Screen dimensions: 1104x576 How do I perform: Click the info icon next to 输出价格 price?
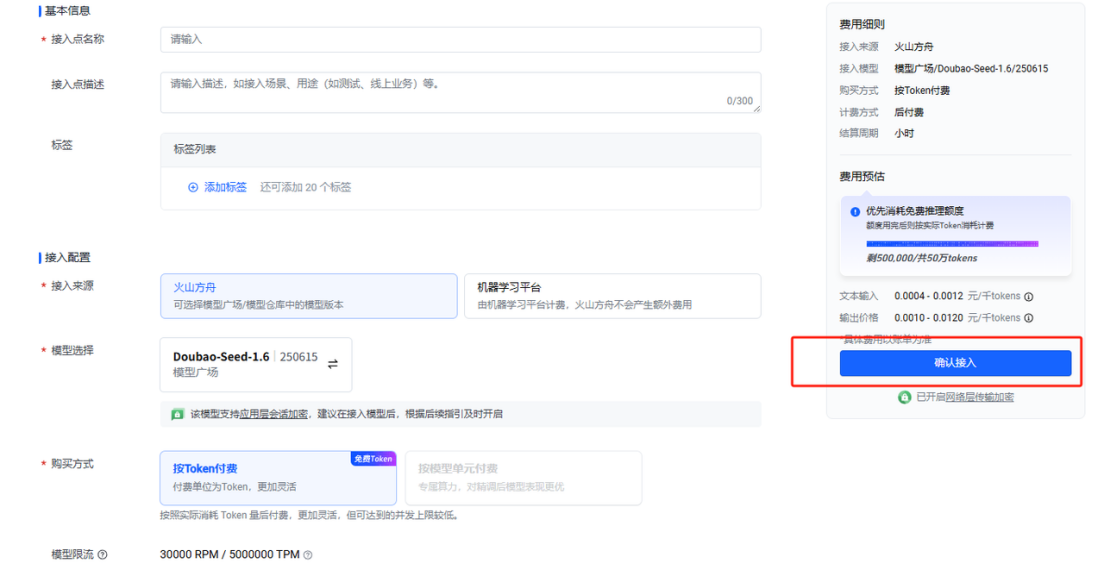tap(1029, 318)
